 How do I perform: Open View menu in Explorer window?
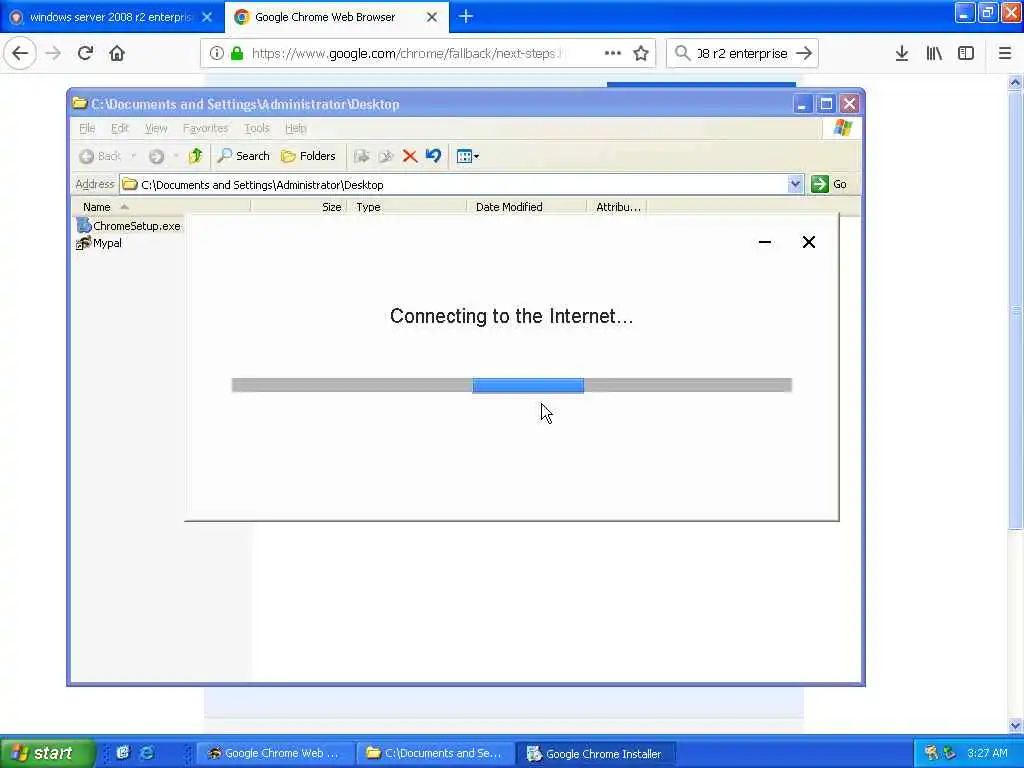point(155,129)
